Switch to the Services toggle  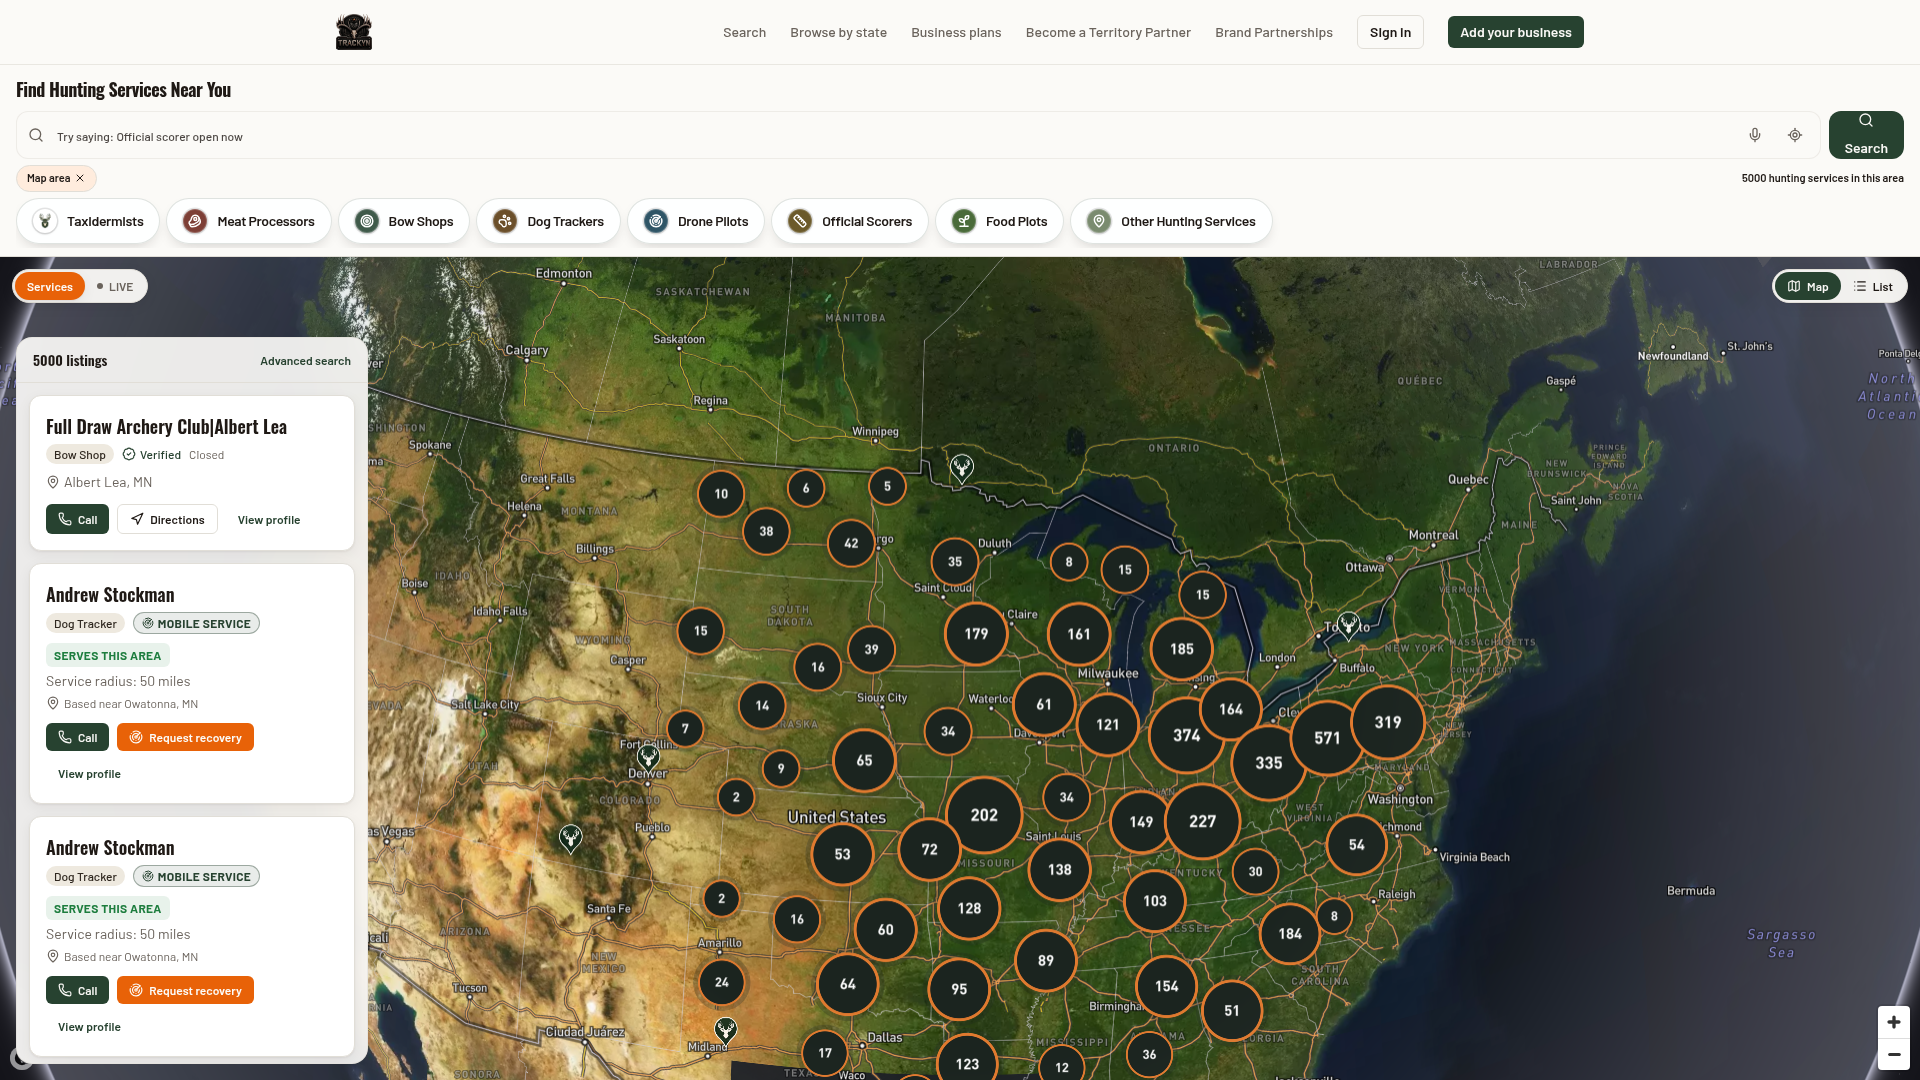tap(50, 287)
